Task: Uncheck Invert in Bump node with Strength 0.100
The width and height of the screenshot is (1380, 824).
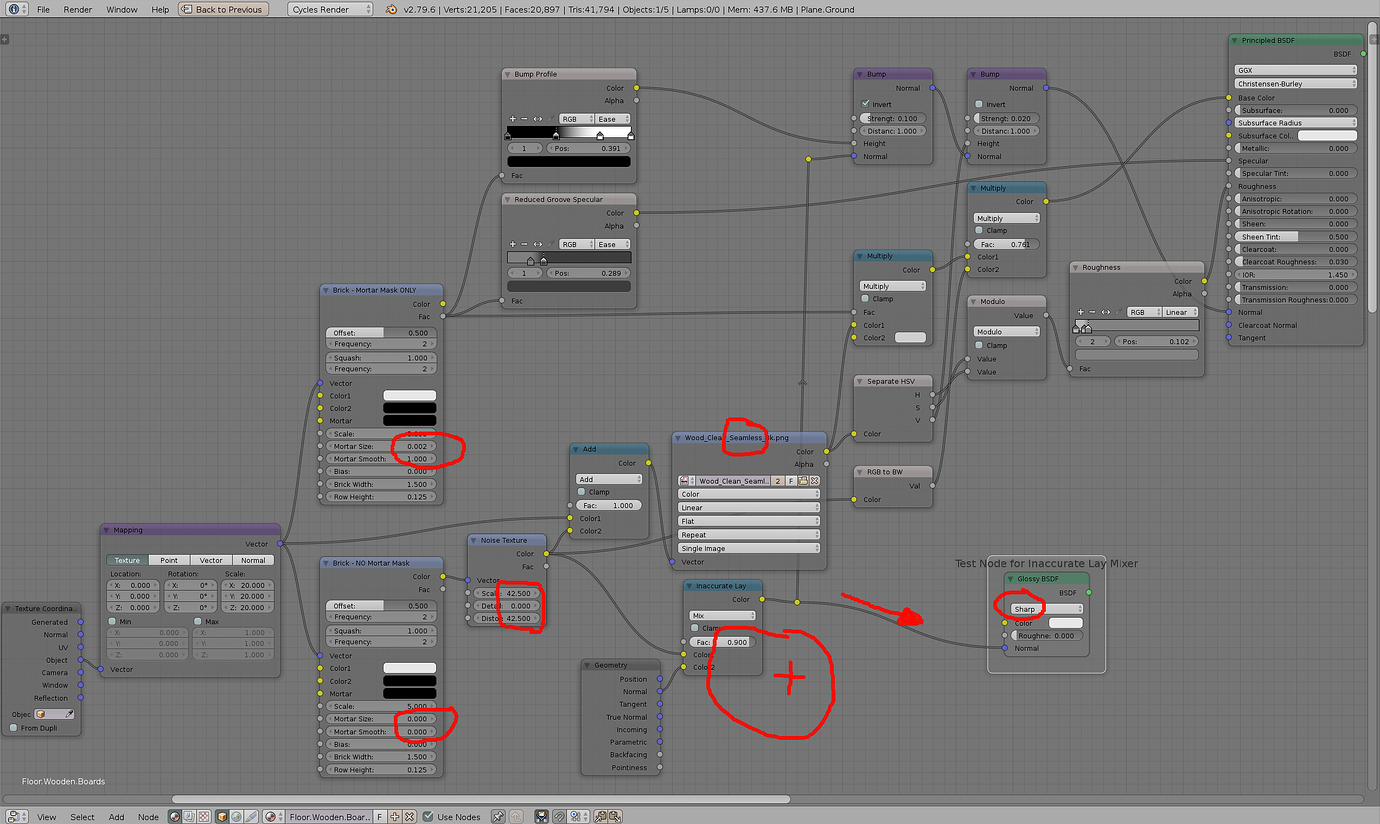Action: point(866,104)
